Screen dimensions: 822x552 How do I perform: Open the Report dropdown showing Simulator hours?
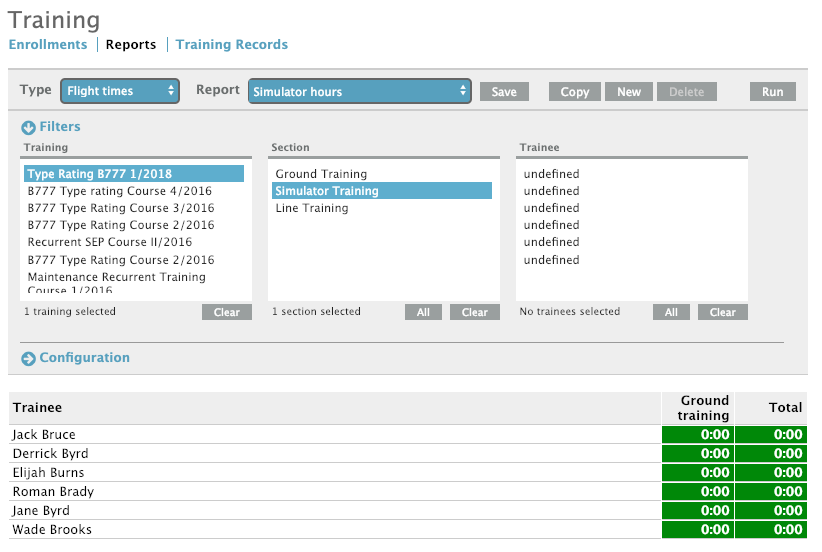[360, 91]
